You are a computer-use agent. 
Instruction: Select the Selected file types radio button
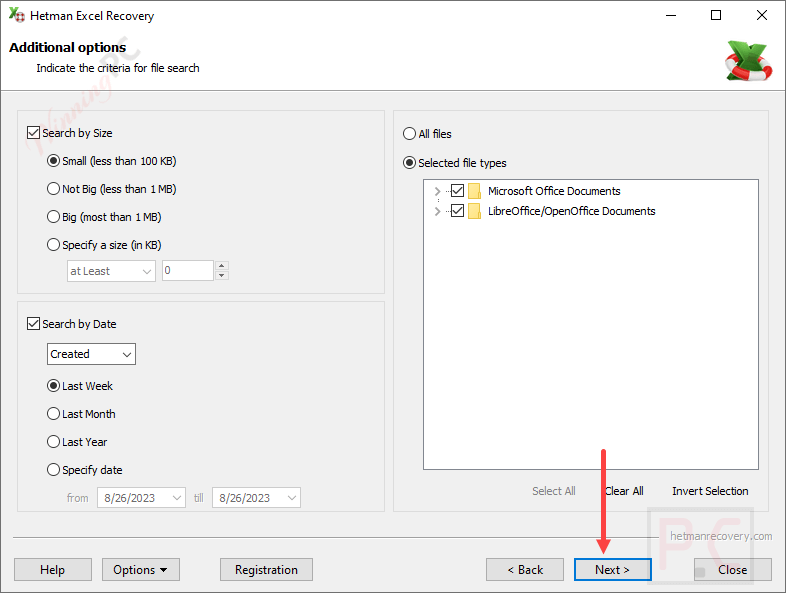[x=410, y=163]
